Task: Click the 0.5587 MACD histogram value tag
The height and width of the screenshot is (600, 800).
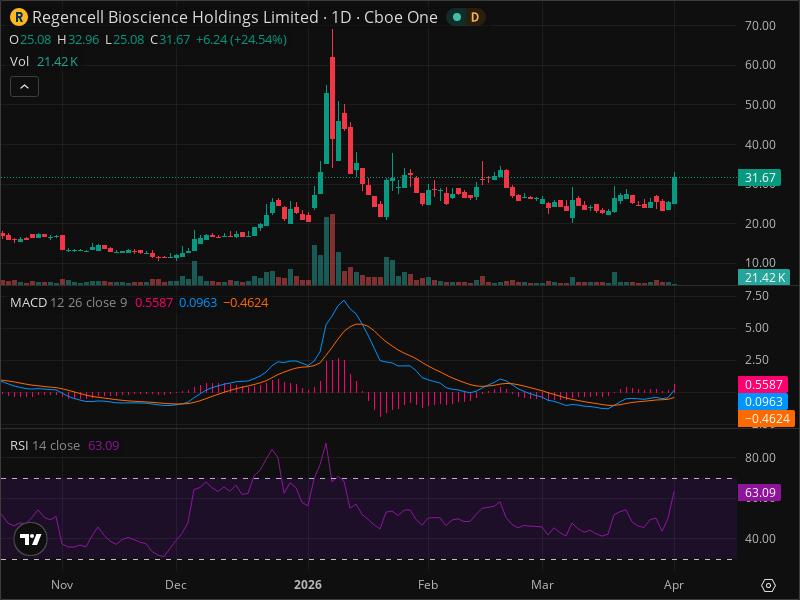Action: point(763,384)
